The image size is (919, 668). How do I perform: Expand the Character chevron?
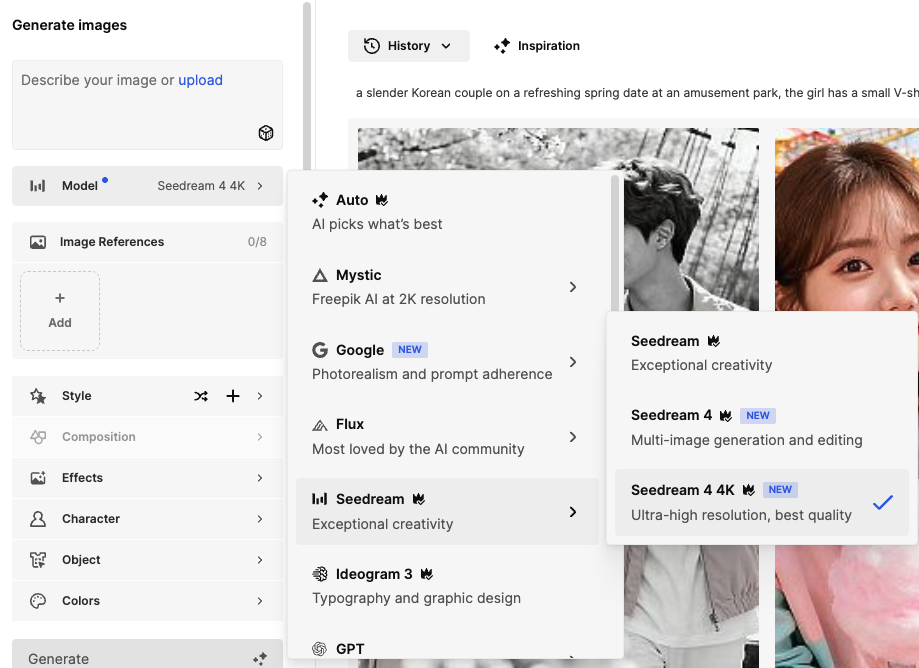(x=260, y=519)
